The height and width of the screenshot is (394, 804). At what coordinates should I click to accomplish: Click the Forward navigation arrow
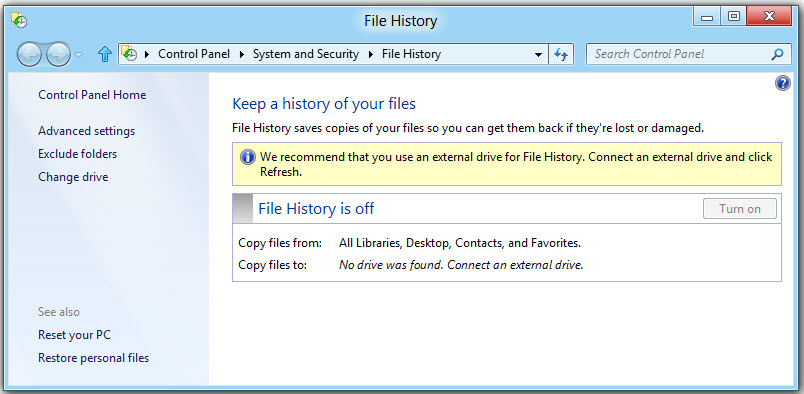pos(58,54)
